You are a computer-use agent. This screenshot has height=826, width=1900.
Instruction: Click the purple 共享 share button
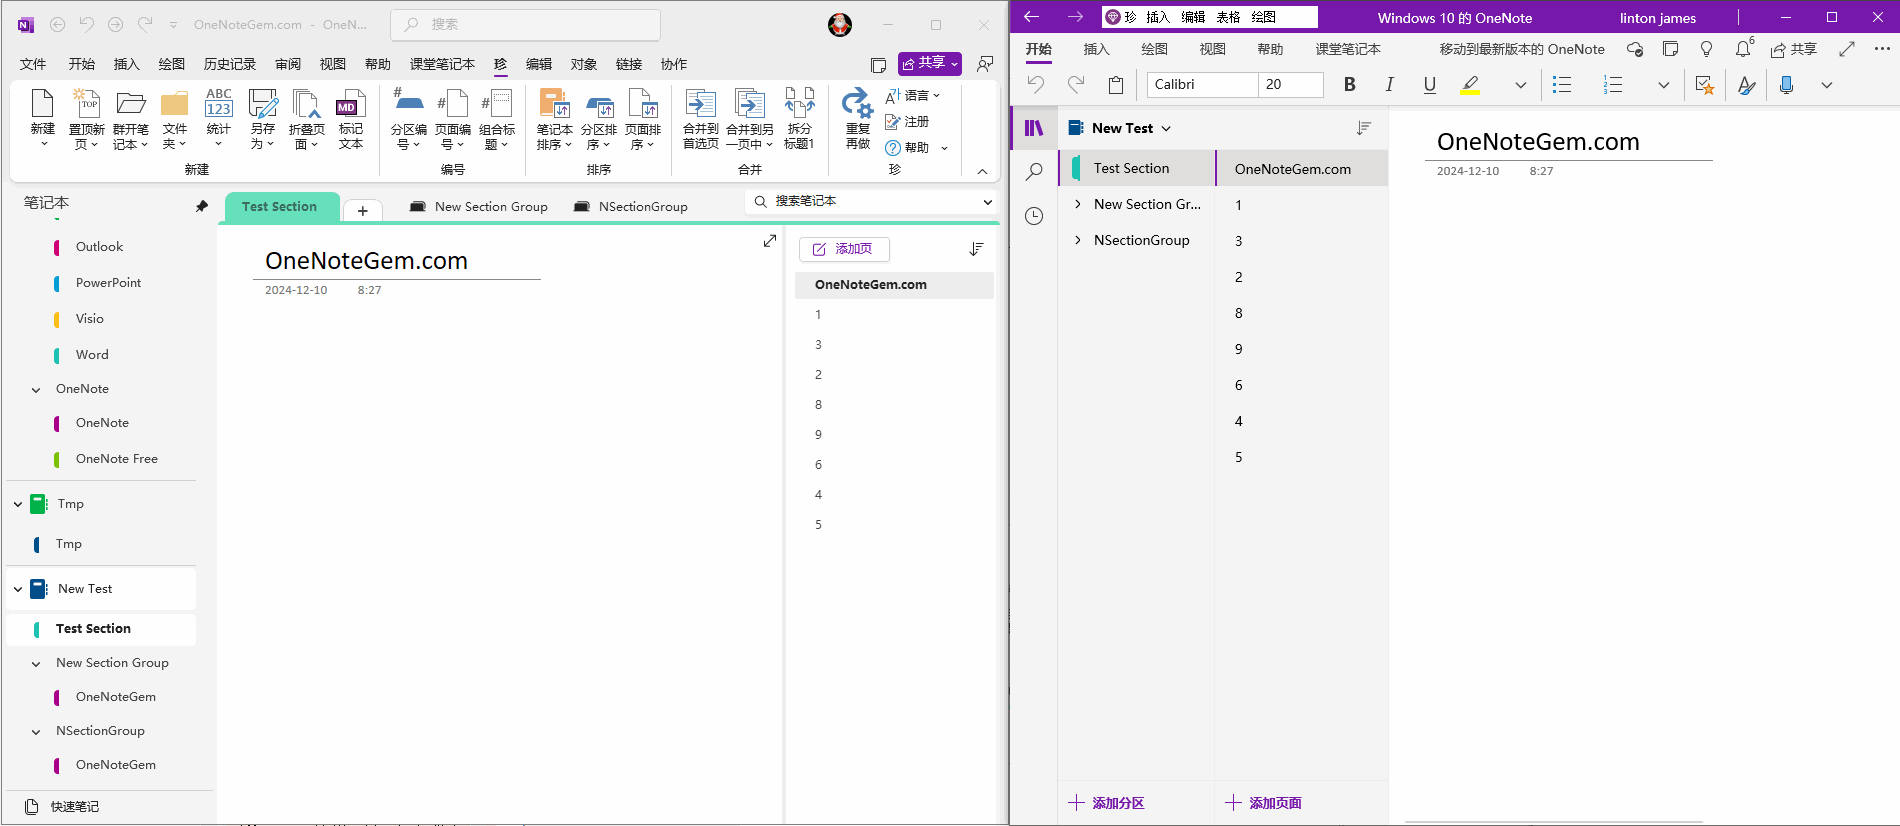tap(930, 63)
